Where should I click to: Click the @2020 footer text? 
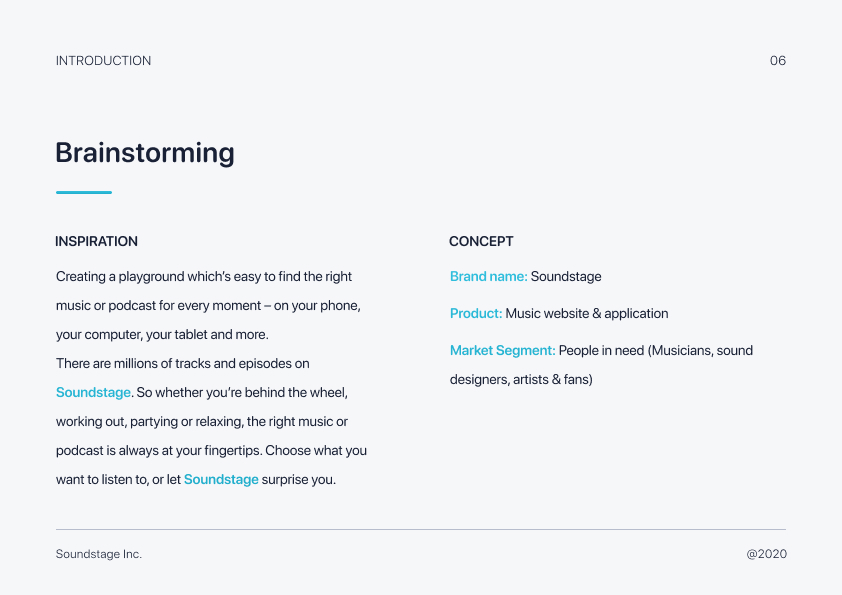[x=766, y=554]
